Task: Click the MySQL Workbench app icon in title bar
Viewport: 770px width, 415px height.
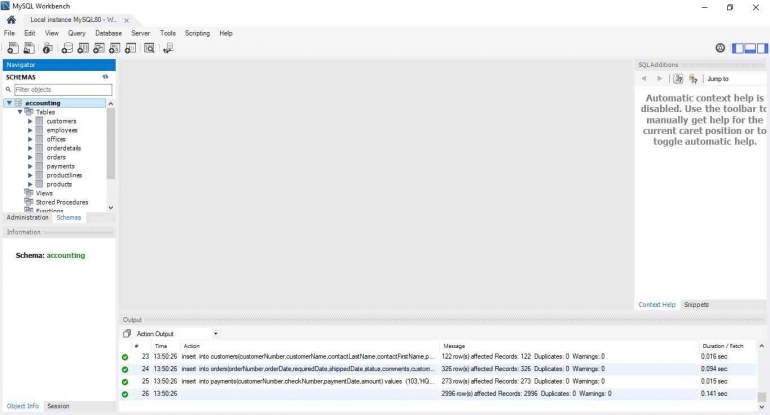Action: pyautogui.click(x=5, y=6)
